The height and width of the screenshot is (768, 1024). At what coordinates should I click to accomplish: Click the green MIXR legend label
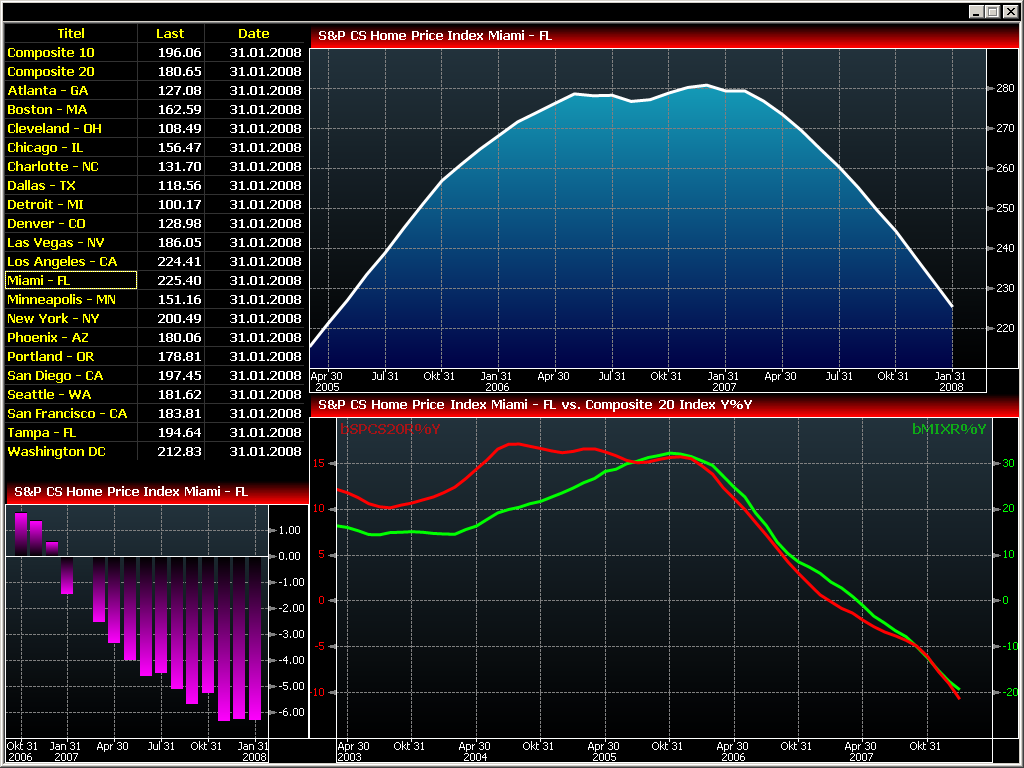pyautogui.click(x=948, y=429)
